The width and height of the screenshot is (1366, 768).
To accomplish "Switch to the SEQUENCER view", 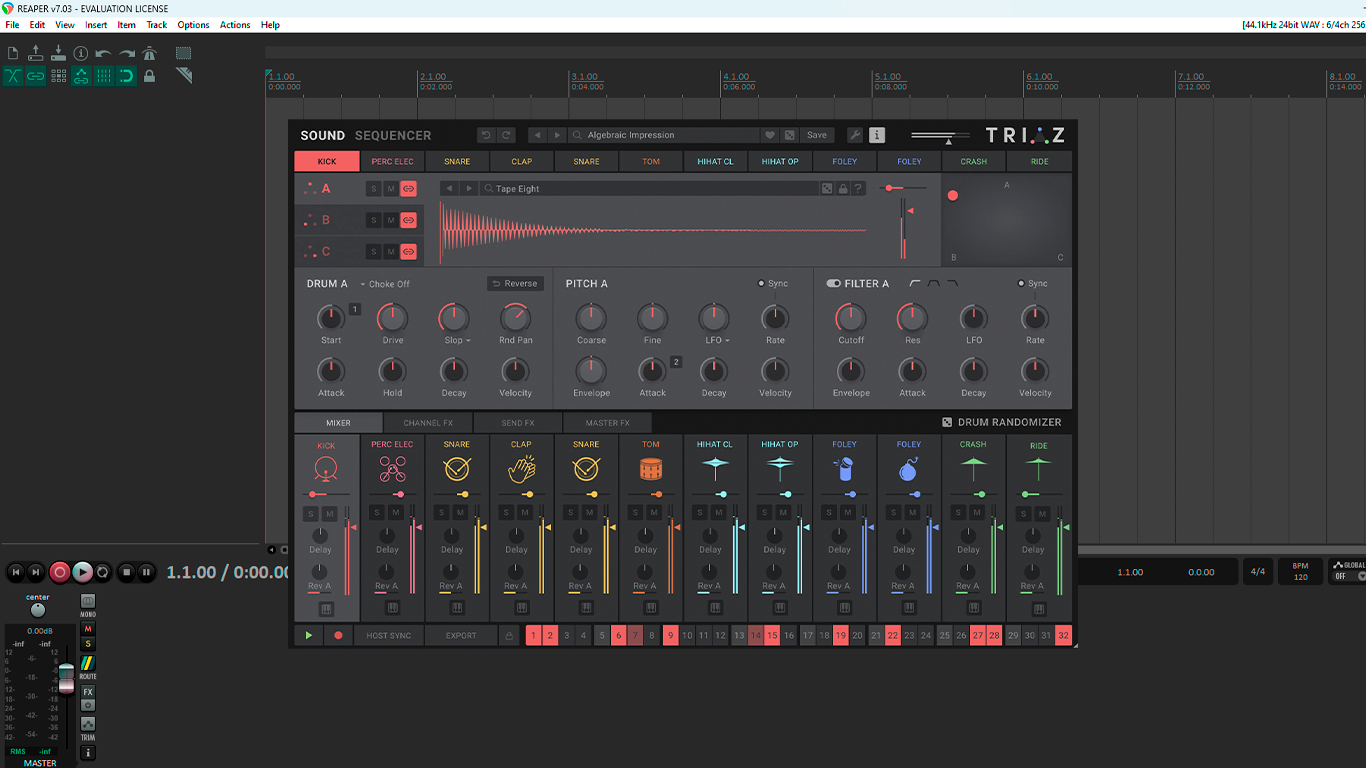I will [393, 135].
